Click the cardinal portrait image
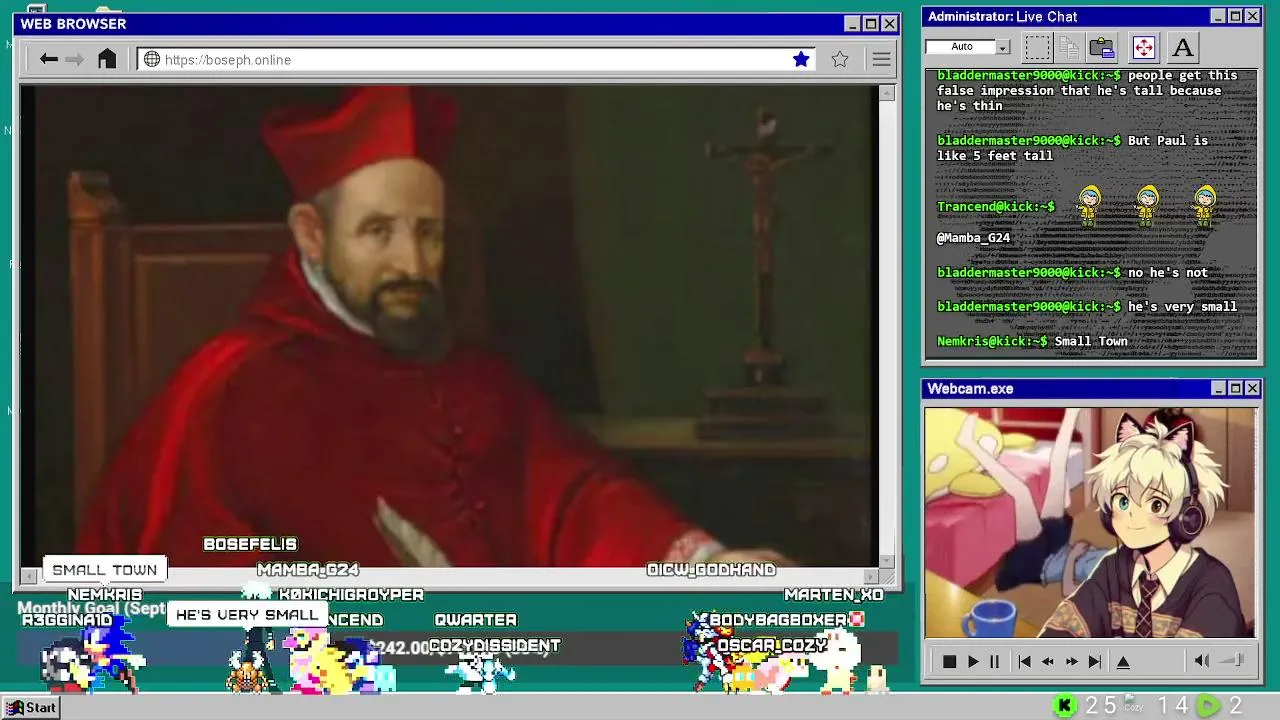Image resolution: width=1280 pixels, height=720 pixels. tap(449, 326)
